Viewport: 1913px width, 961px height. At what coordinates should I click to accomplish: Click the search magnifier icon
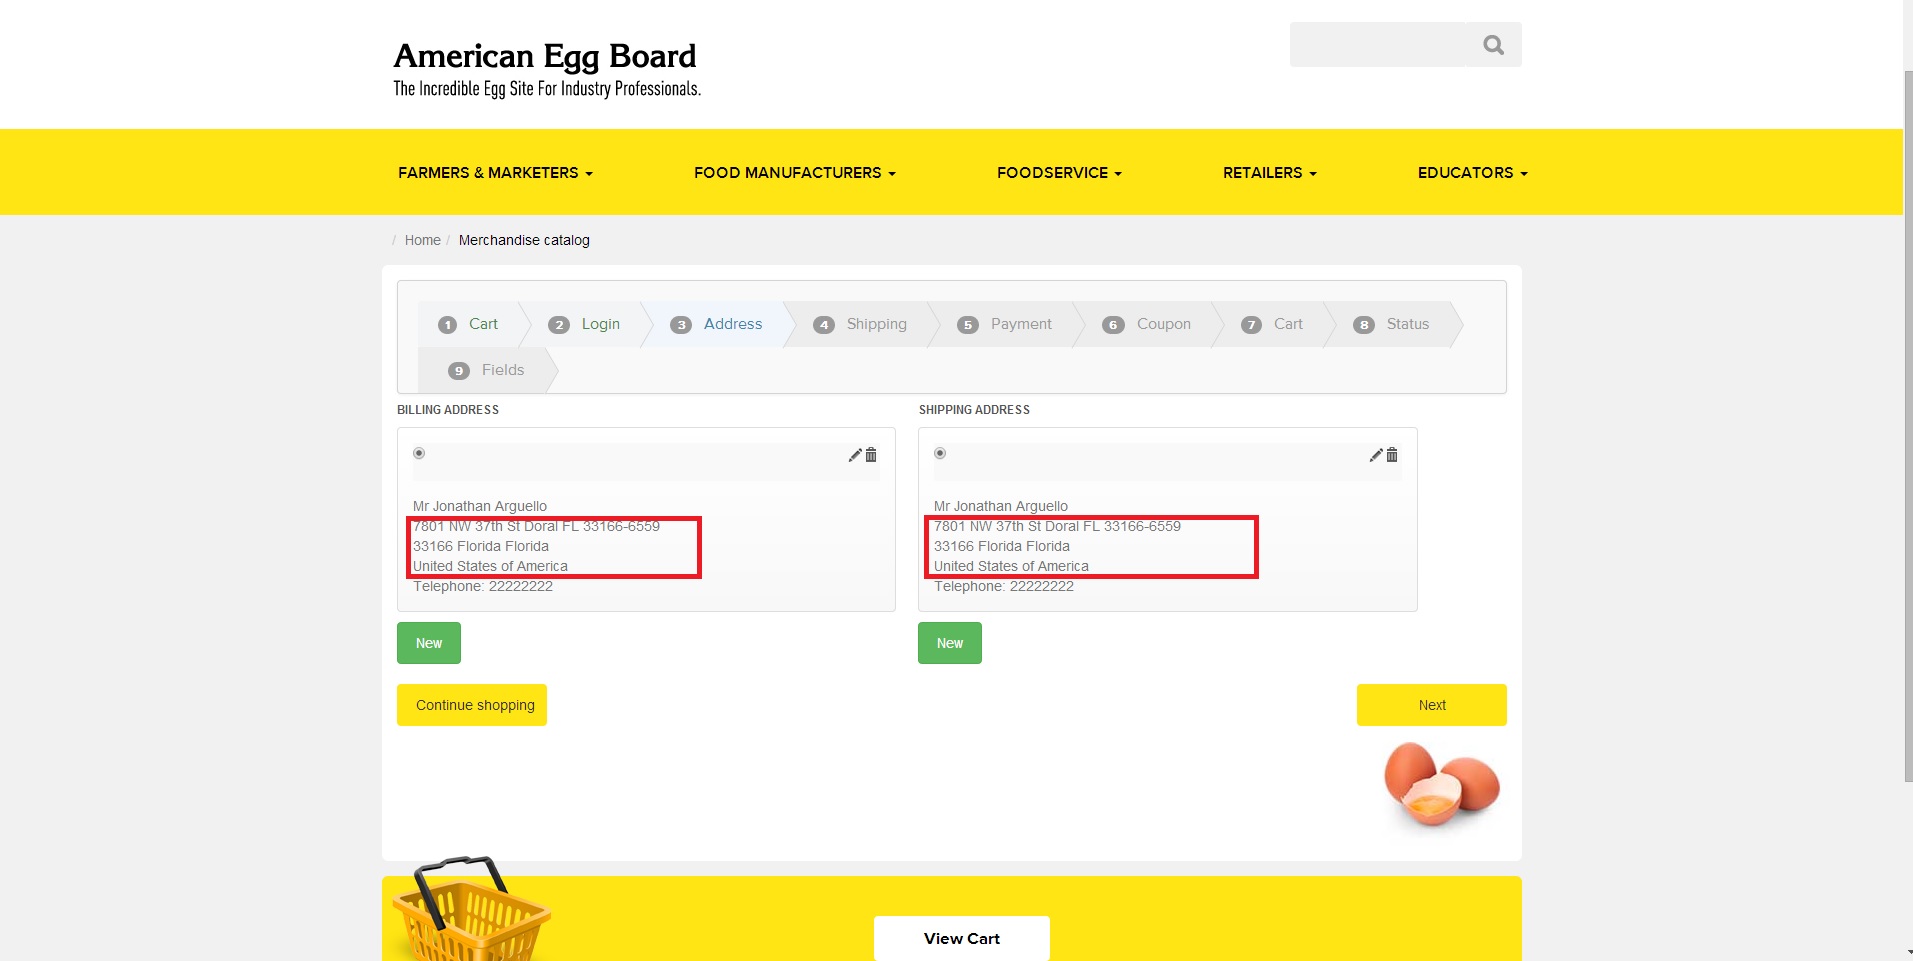(1493, 45)
